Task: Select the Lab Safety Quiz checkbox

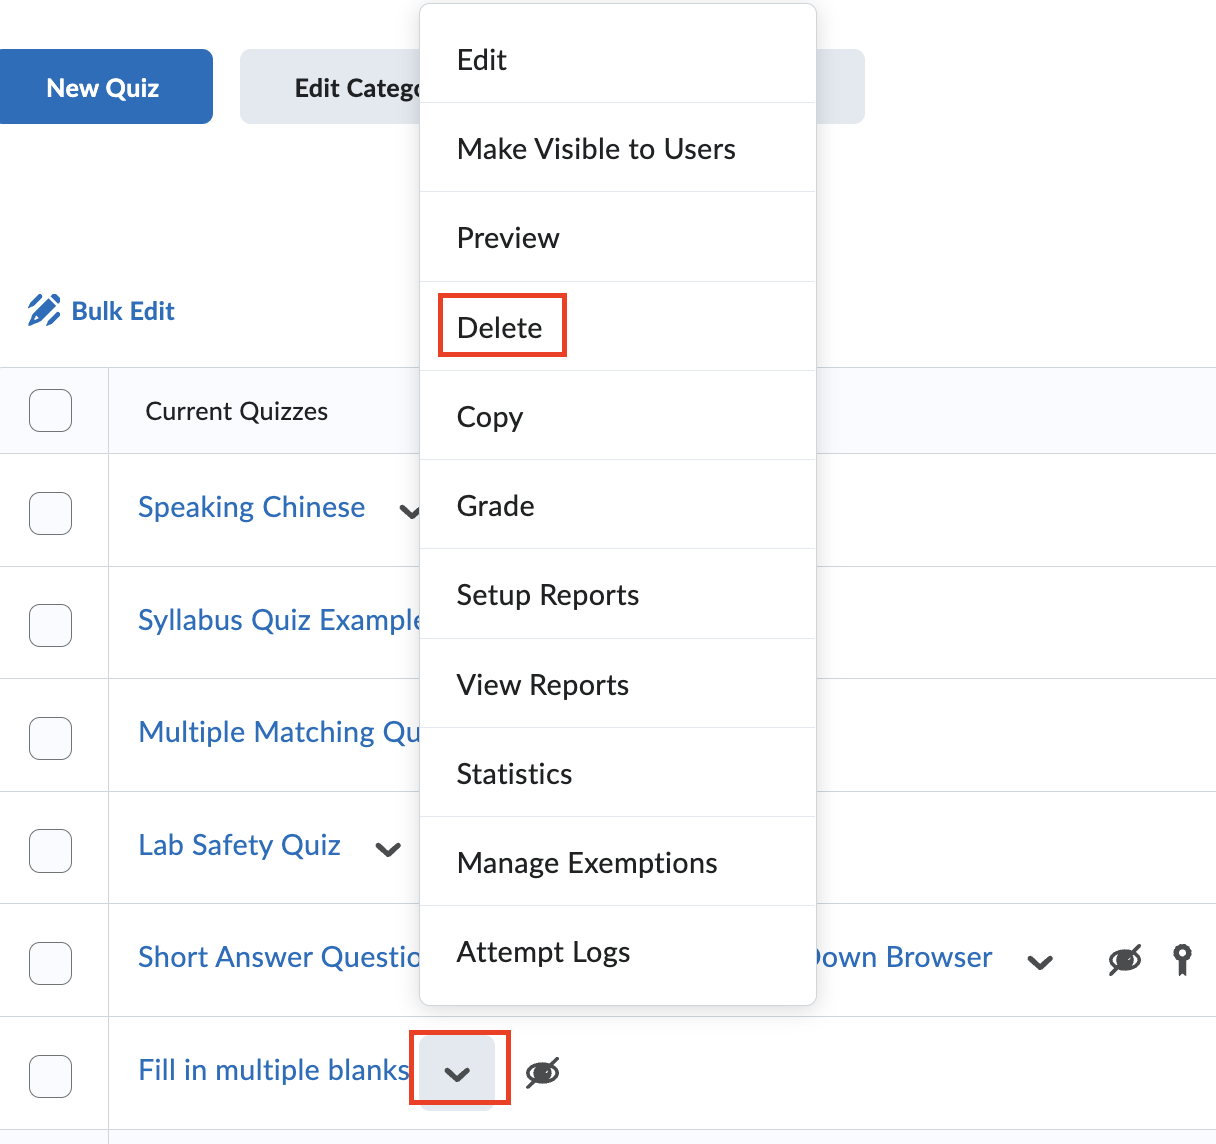Action: coord(50,851)
